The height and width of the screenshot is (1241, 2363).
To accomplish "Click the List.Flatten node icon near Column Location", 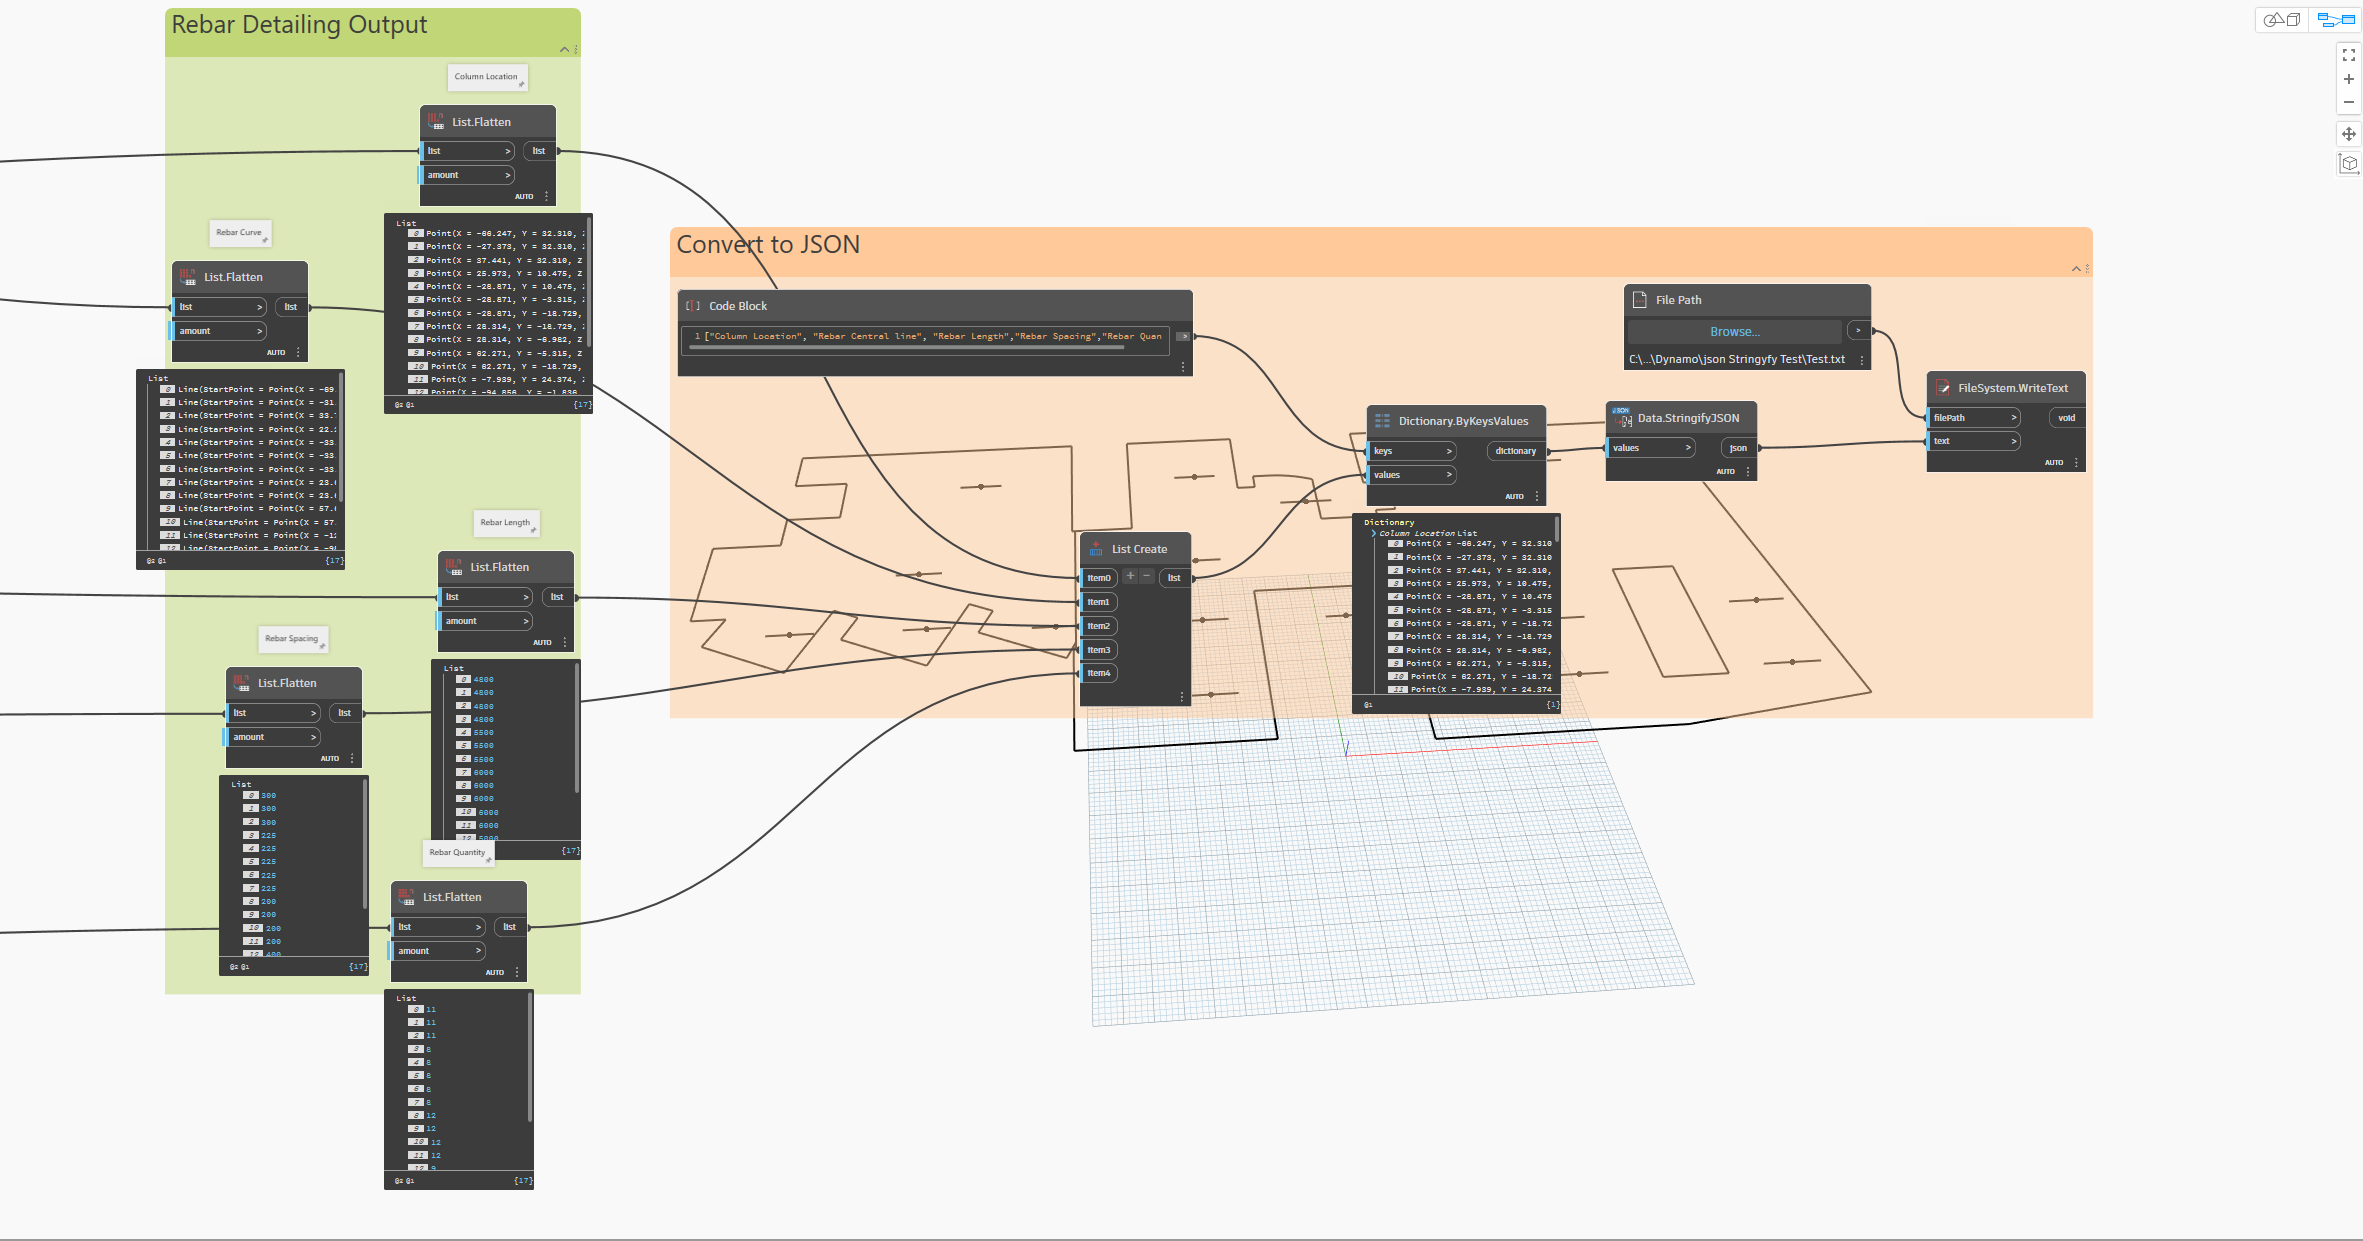I will [x=436, y=121].
